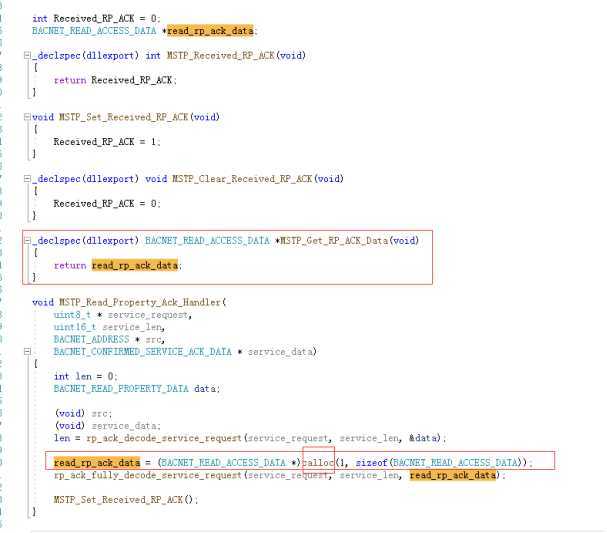The width and height of the screenshot is (607, 533).
Task: Click the MSTP_Set_Received_RP_ACK() call statement
Action: (126, 500)
